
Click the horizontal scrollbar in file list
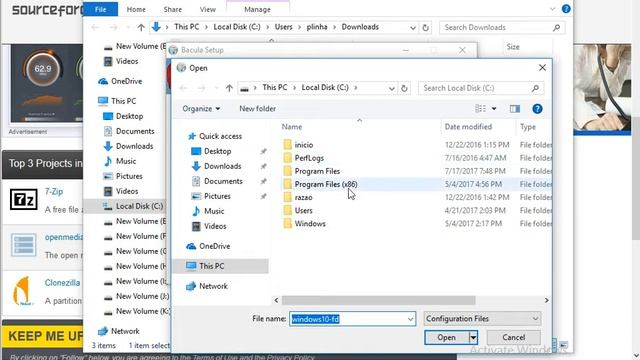378,300
